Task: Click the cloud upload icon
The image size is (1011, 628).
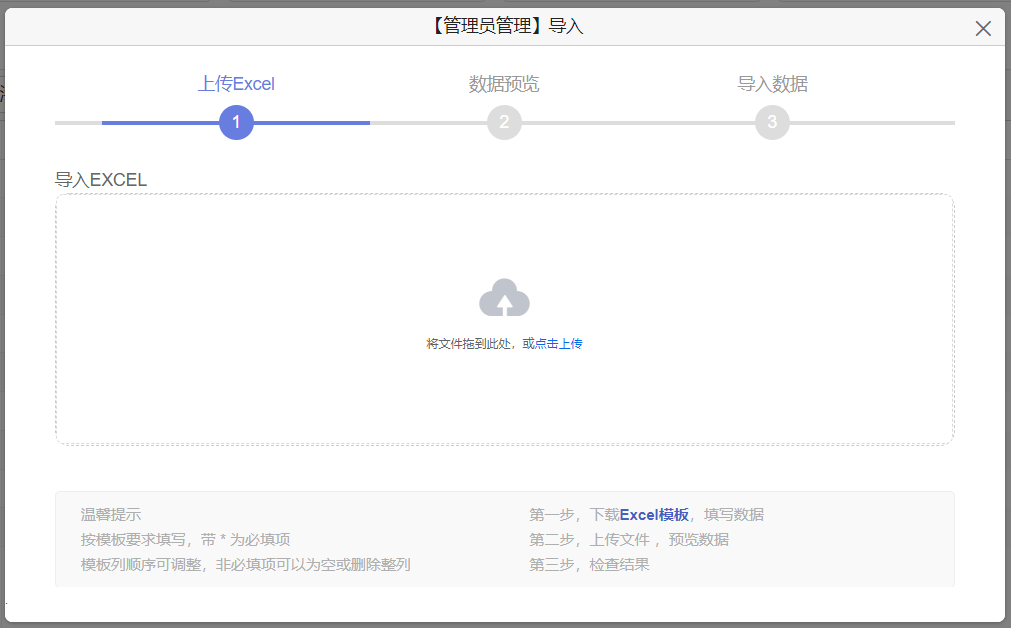Action: click(504, 297)
